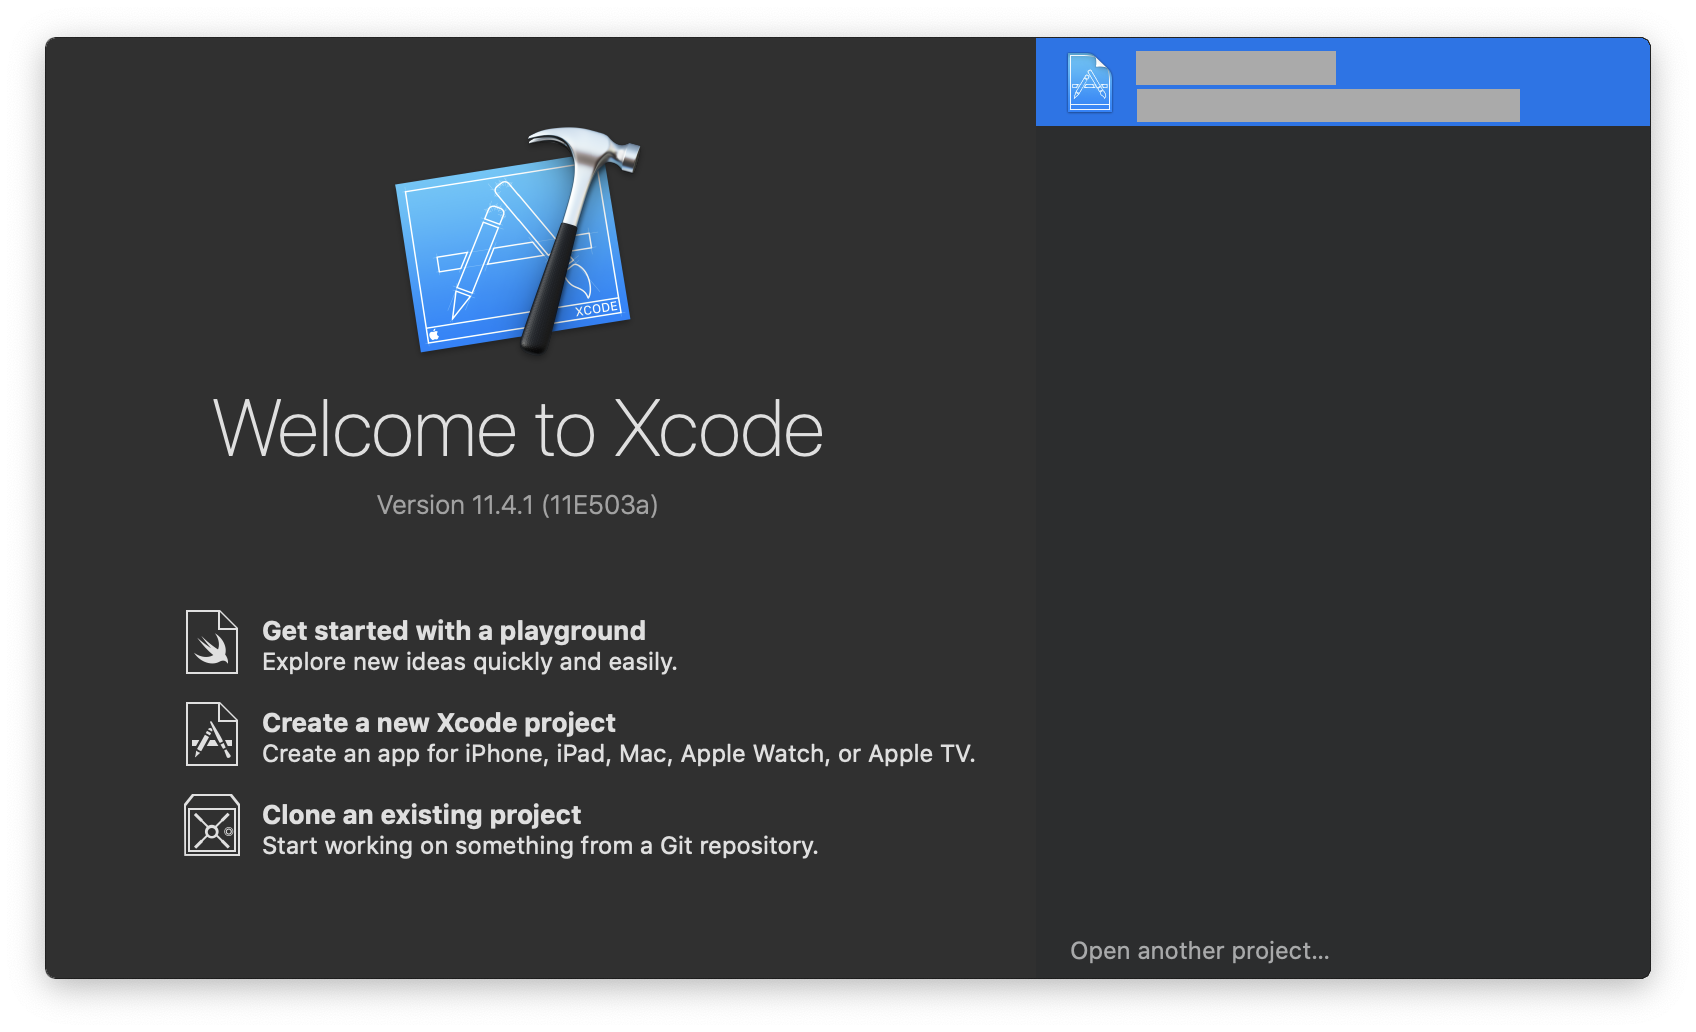The image size is (1696, 1032).
Task: Click the Git repository description text
Action: pos(540,845)
